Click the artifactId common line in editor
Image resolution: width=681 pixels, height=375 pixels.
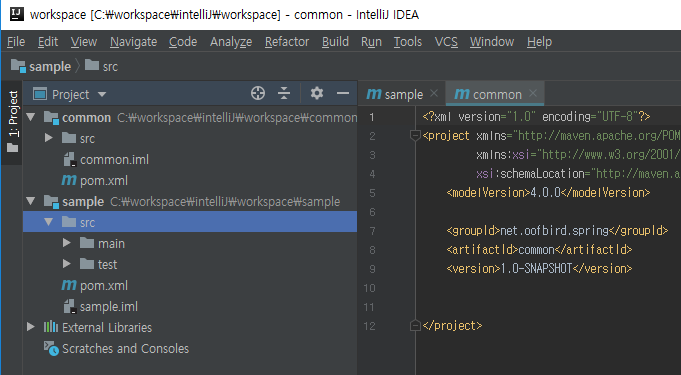(539, 249)
